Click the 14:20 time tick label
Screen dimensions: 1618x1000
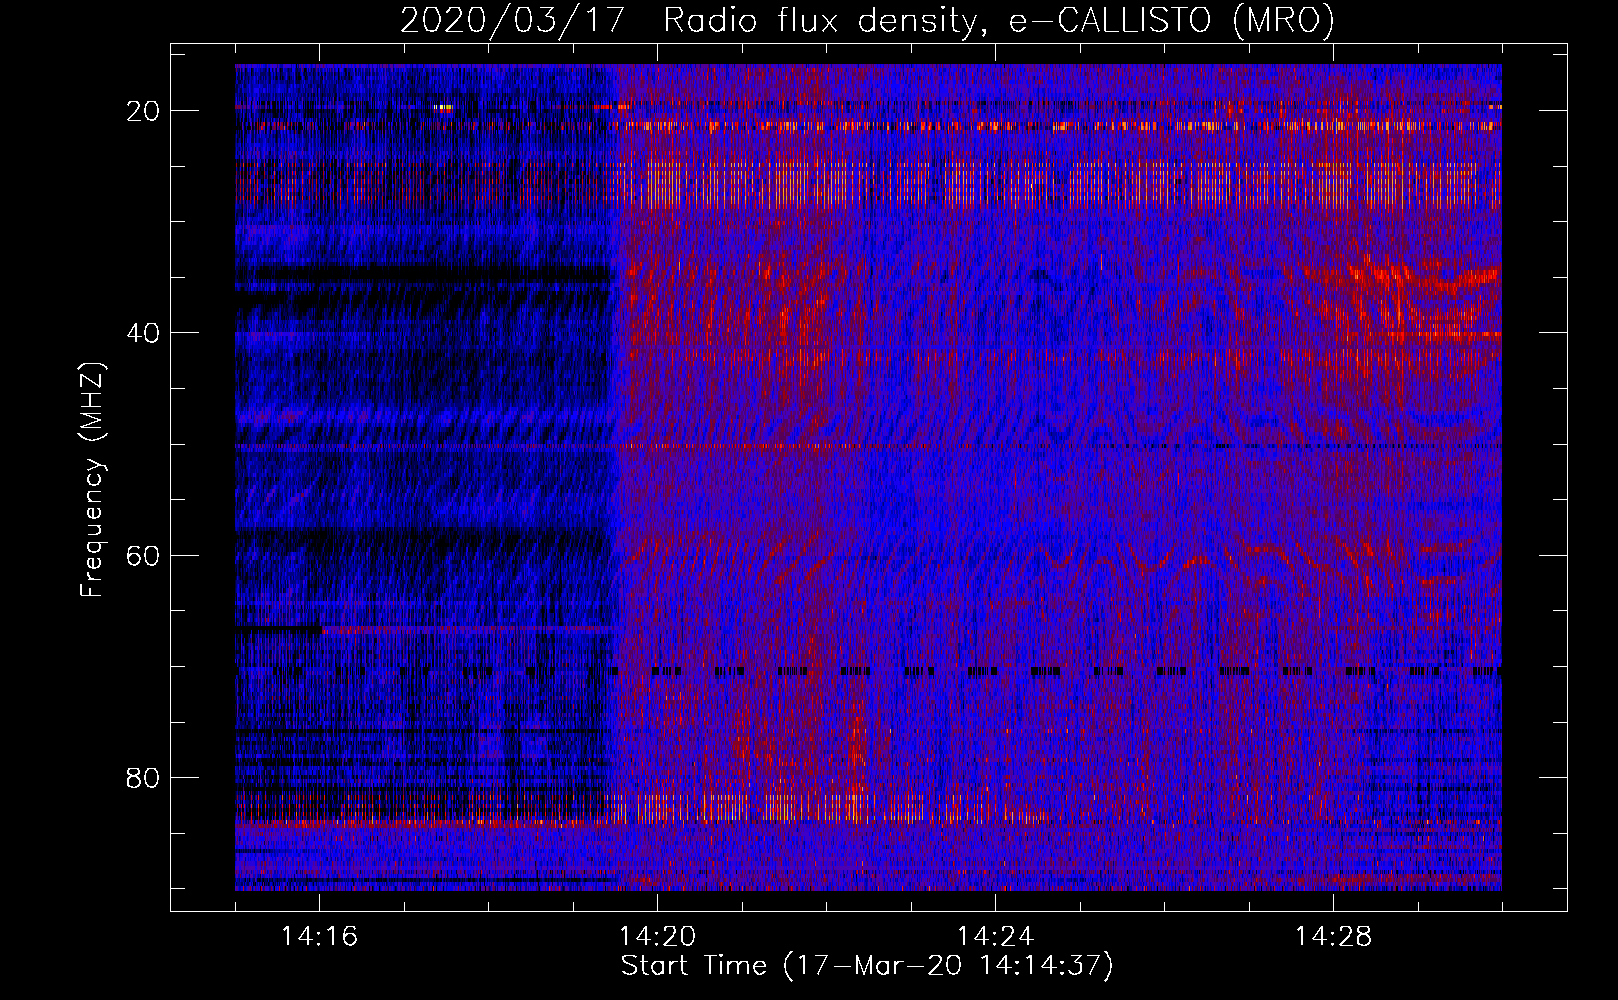click(657, 937)
